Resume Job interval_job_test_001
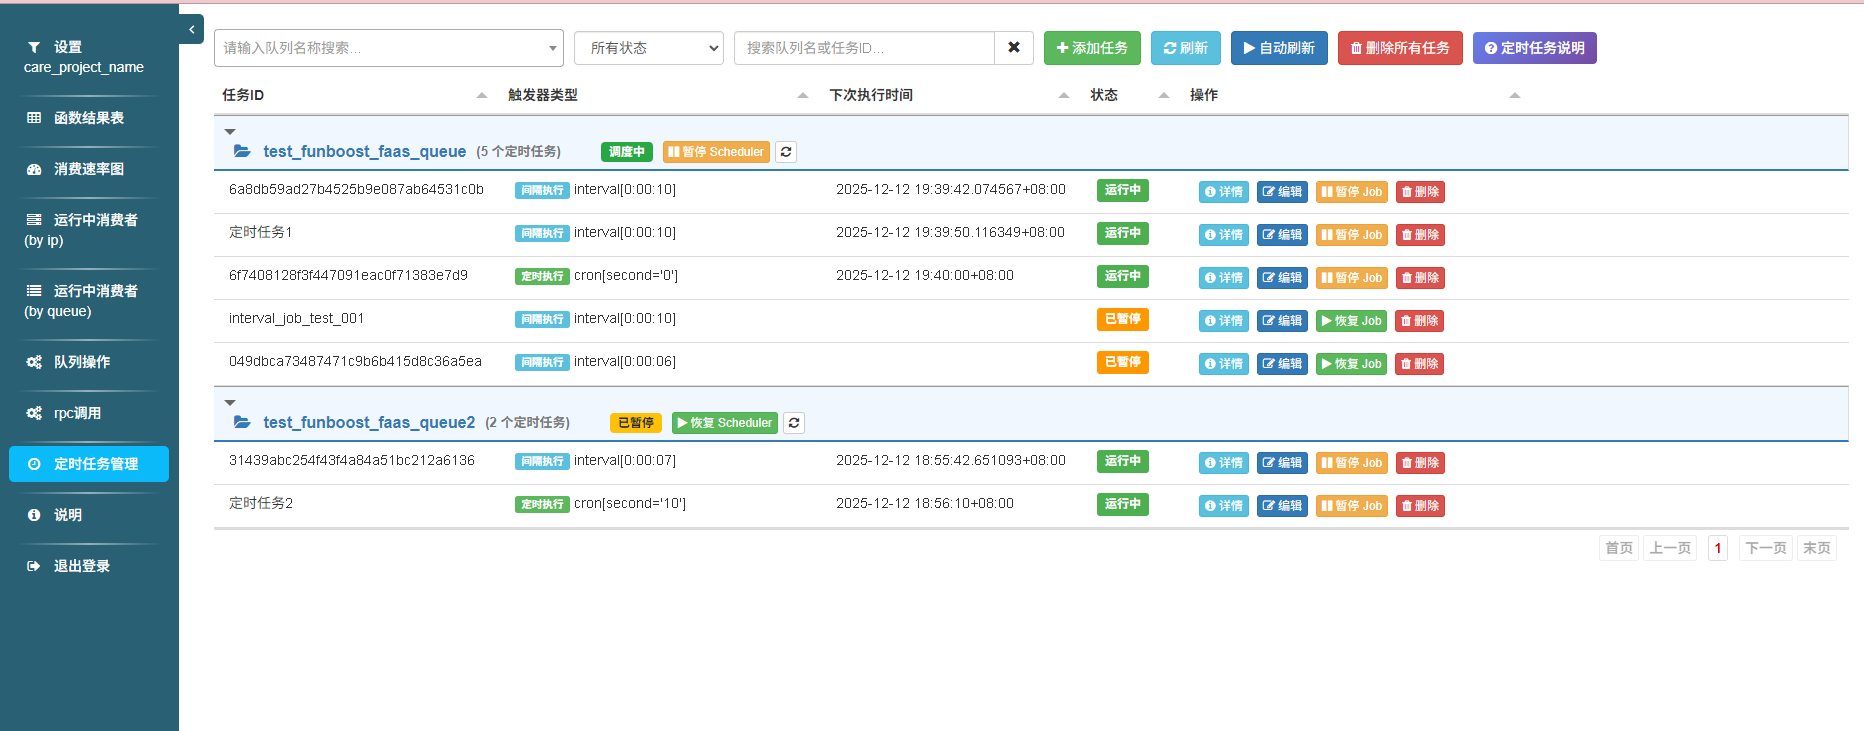This screenshot has height=731, width=1864. point(1352,321)
